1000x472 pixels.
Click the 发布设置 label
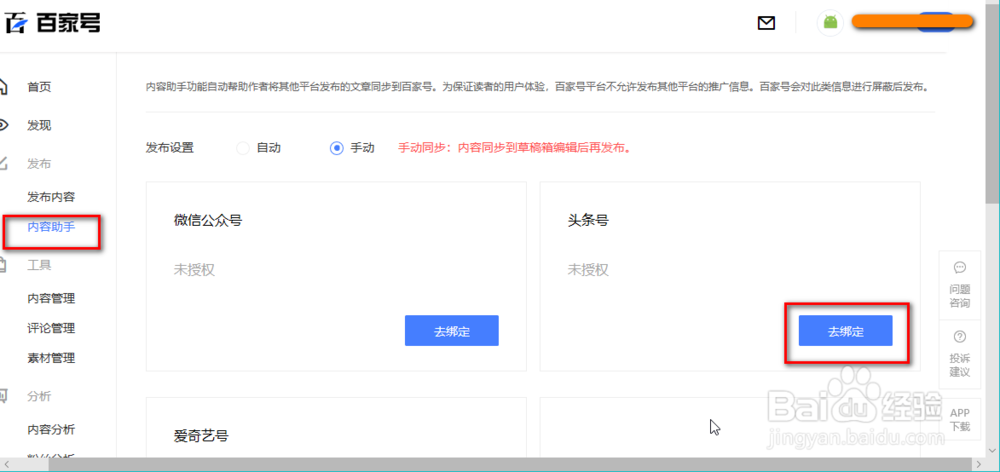click(170, 148)
